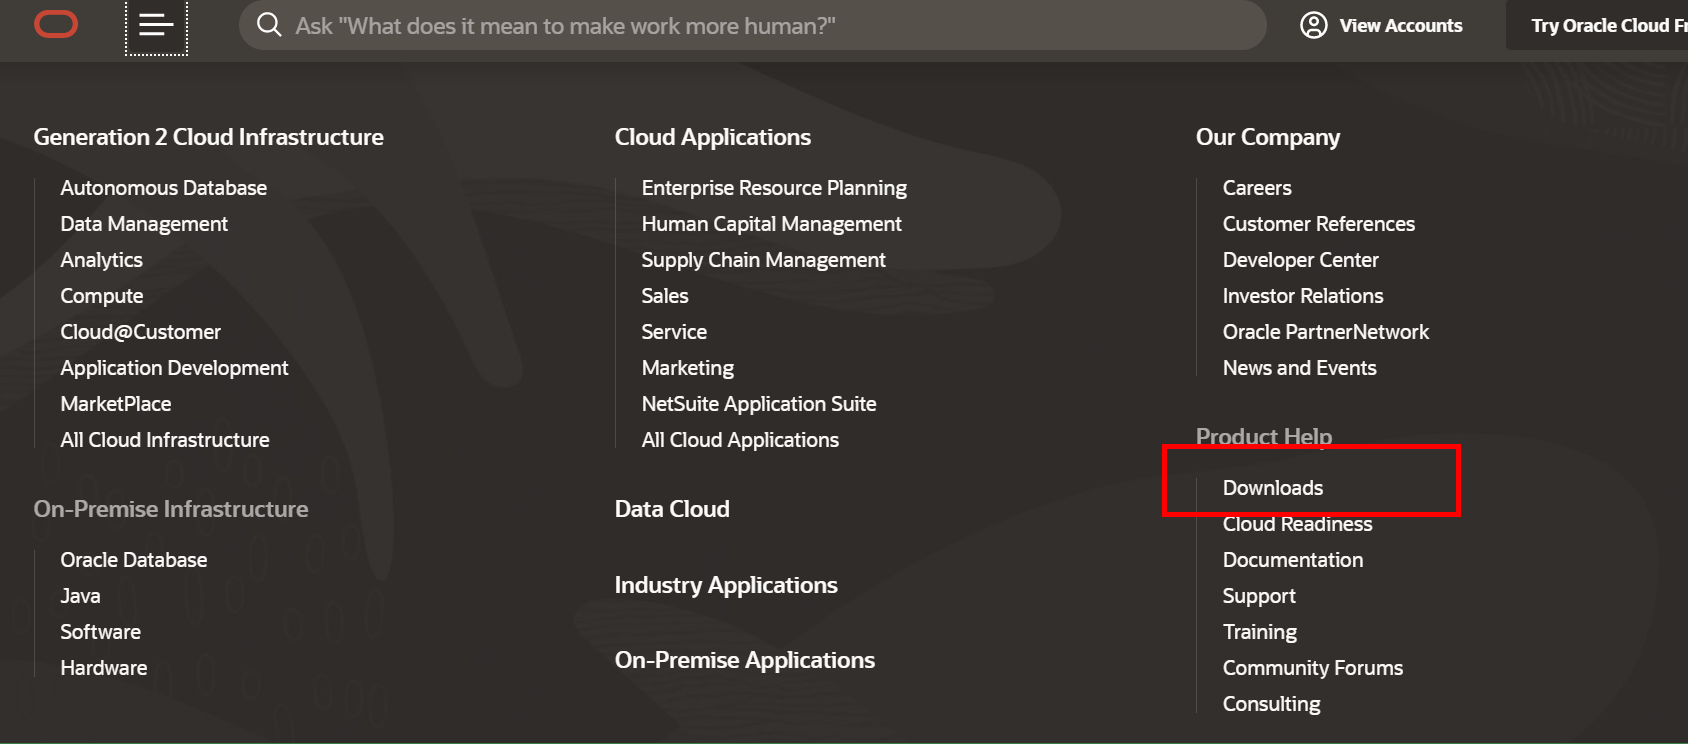Go to Data Management
1688x747 pixels.
coord(144,224)
